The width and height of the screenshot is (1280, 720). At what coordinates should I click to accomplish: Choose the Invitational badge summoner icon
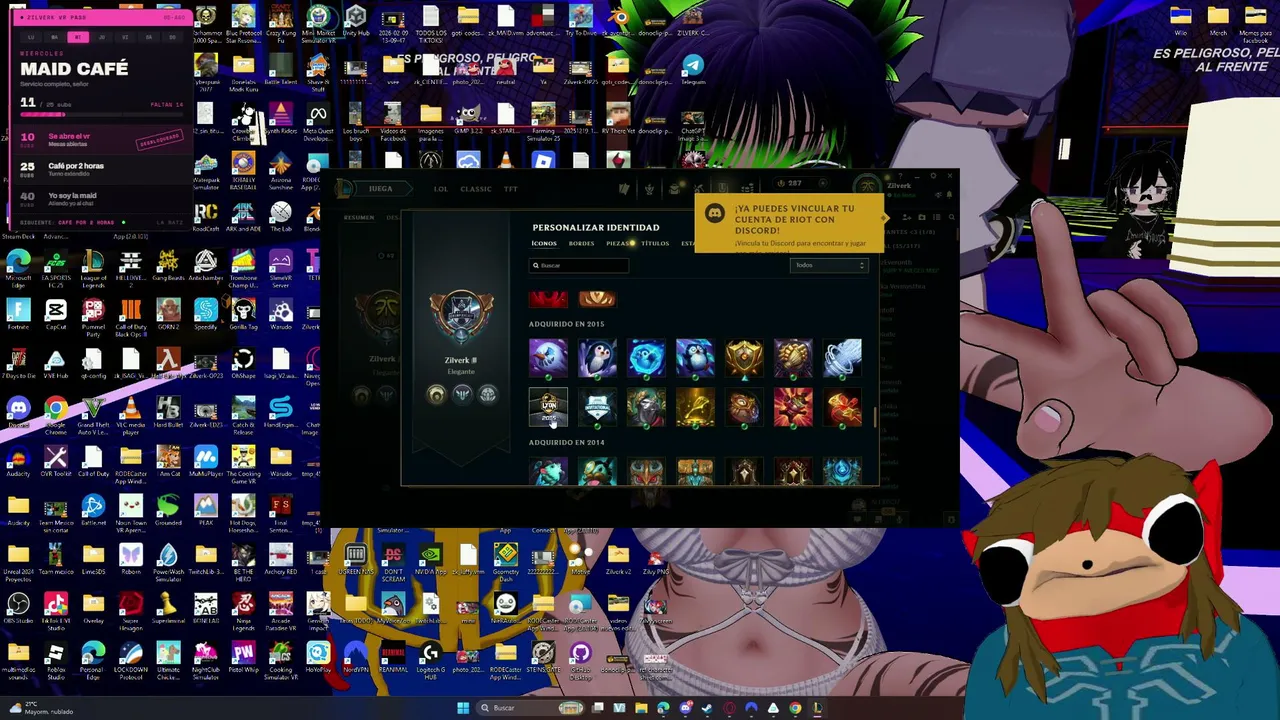597,407
